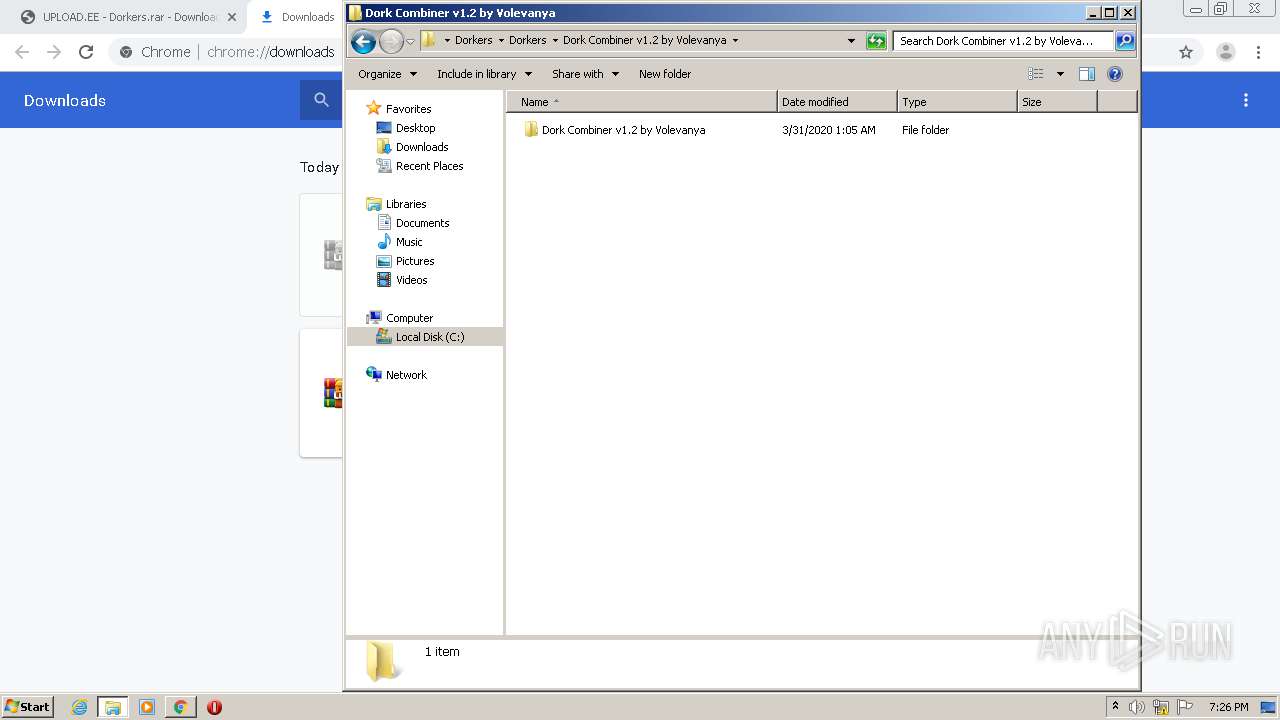Sort by Type column header
Screen dimensions: 1280x720
957,102
